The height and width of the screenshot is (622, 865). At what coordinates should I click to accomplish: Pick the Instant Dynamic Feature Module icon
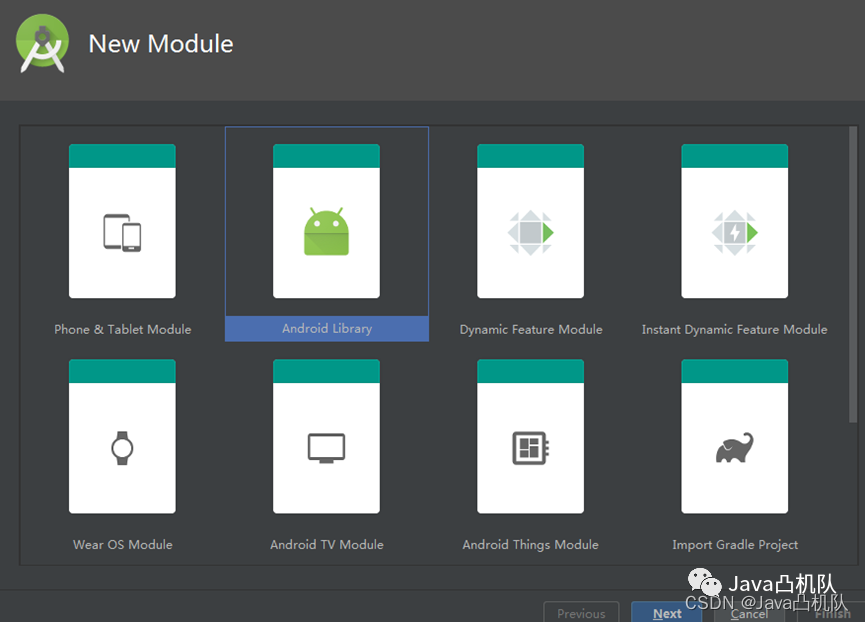pos(734,232)
